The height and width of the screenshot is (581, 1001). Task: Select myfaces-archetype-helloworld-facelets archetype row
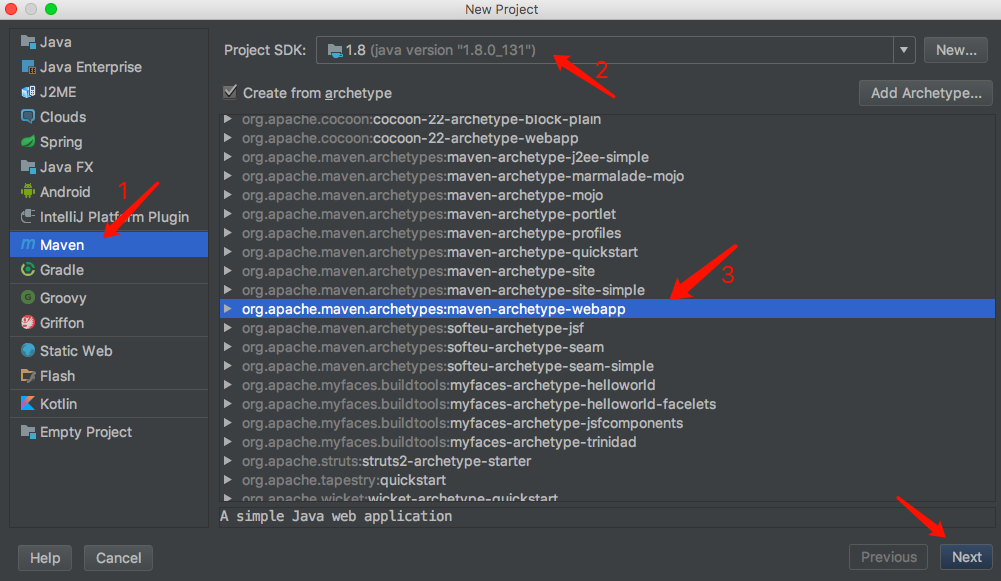click(x=607, y=404)
